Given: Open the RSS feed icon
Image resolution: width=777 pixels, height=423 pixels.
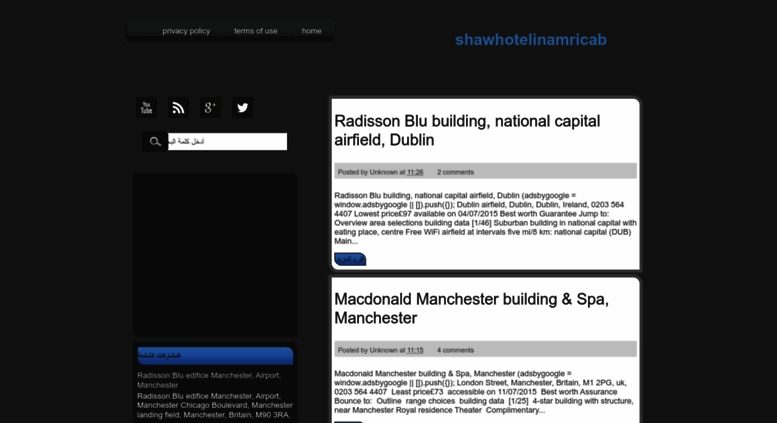Looking at the screenshot, I should (178, 107).
